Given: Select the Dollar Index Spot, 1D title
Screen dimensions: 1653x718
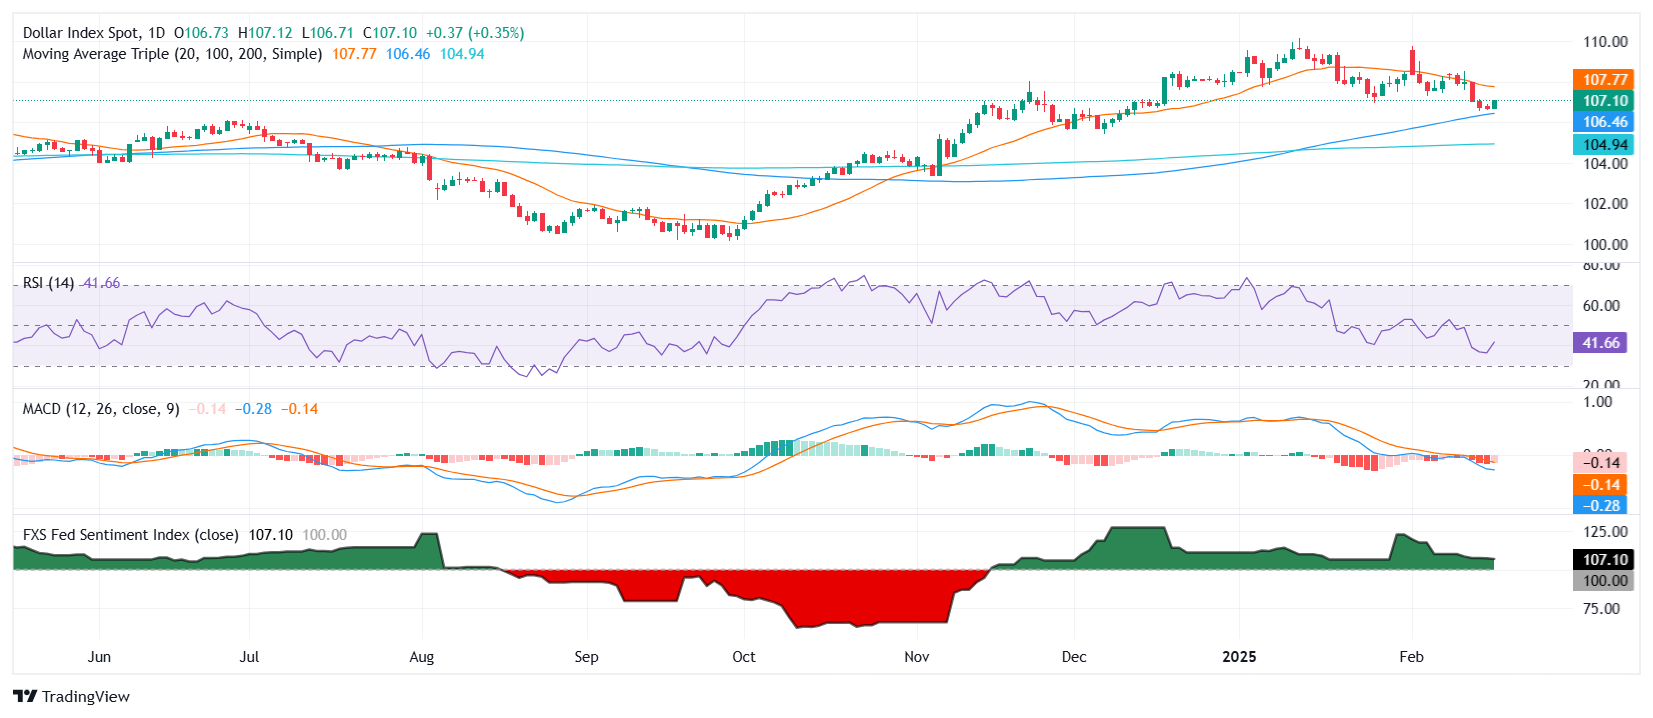Looking at the screenshot, I should pos(94,33).
